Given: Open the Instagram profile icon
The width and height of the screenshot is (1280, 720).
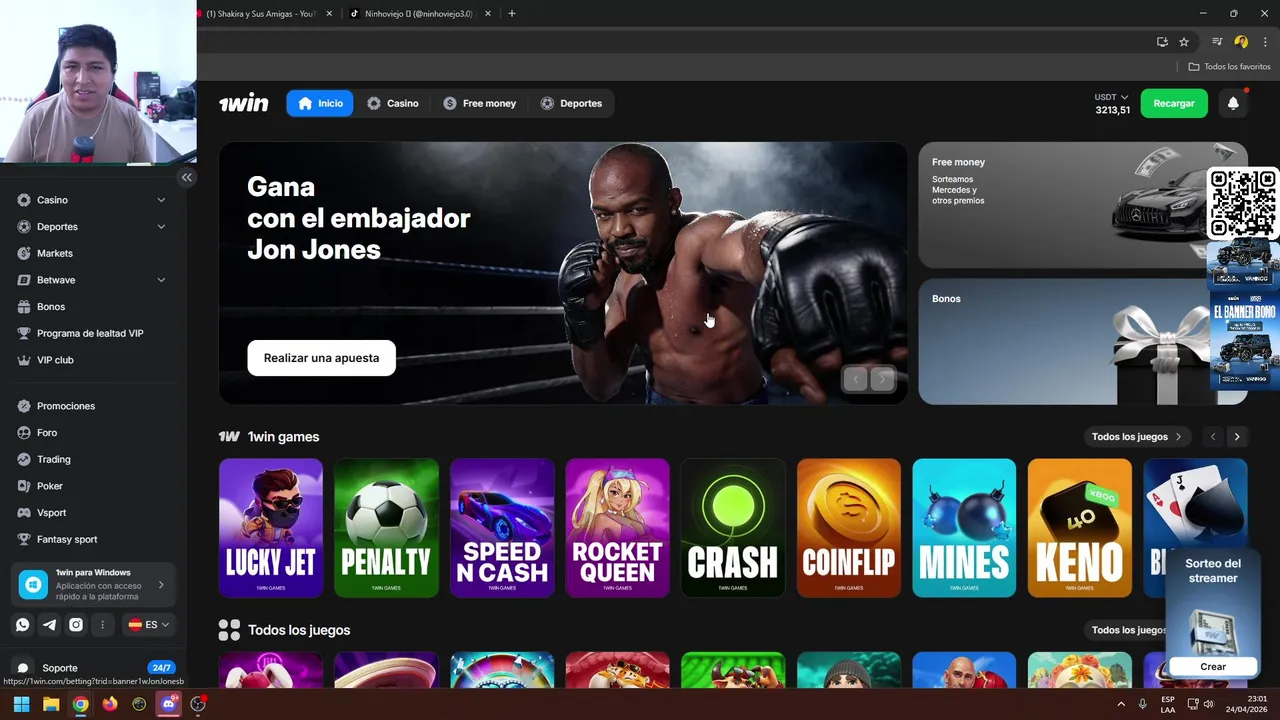Looking at the screenshot, I should tap(76, 624).
